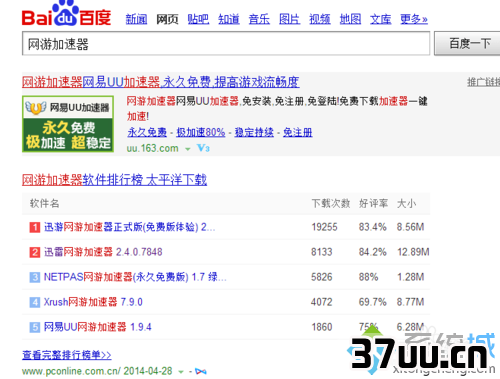The image size is (500, 379).
Task: Click the blue rank 4 badge
Action: [x=35, y=302]
